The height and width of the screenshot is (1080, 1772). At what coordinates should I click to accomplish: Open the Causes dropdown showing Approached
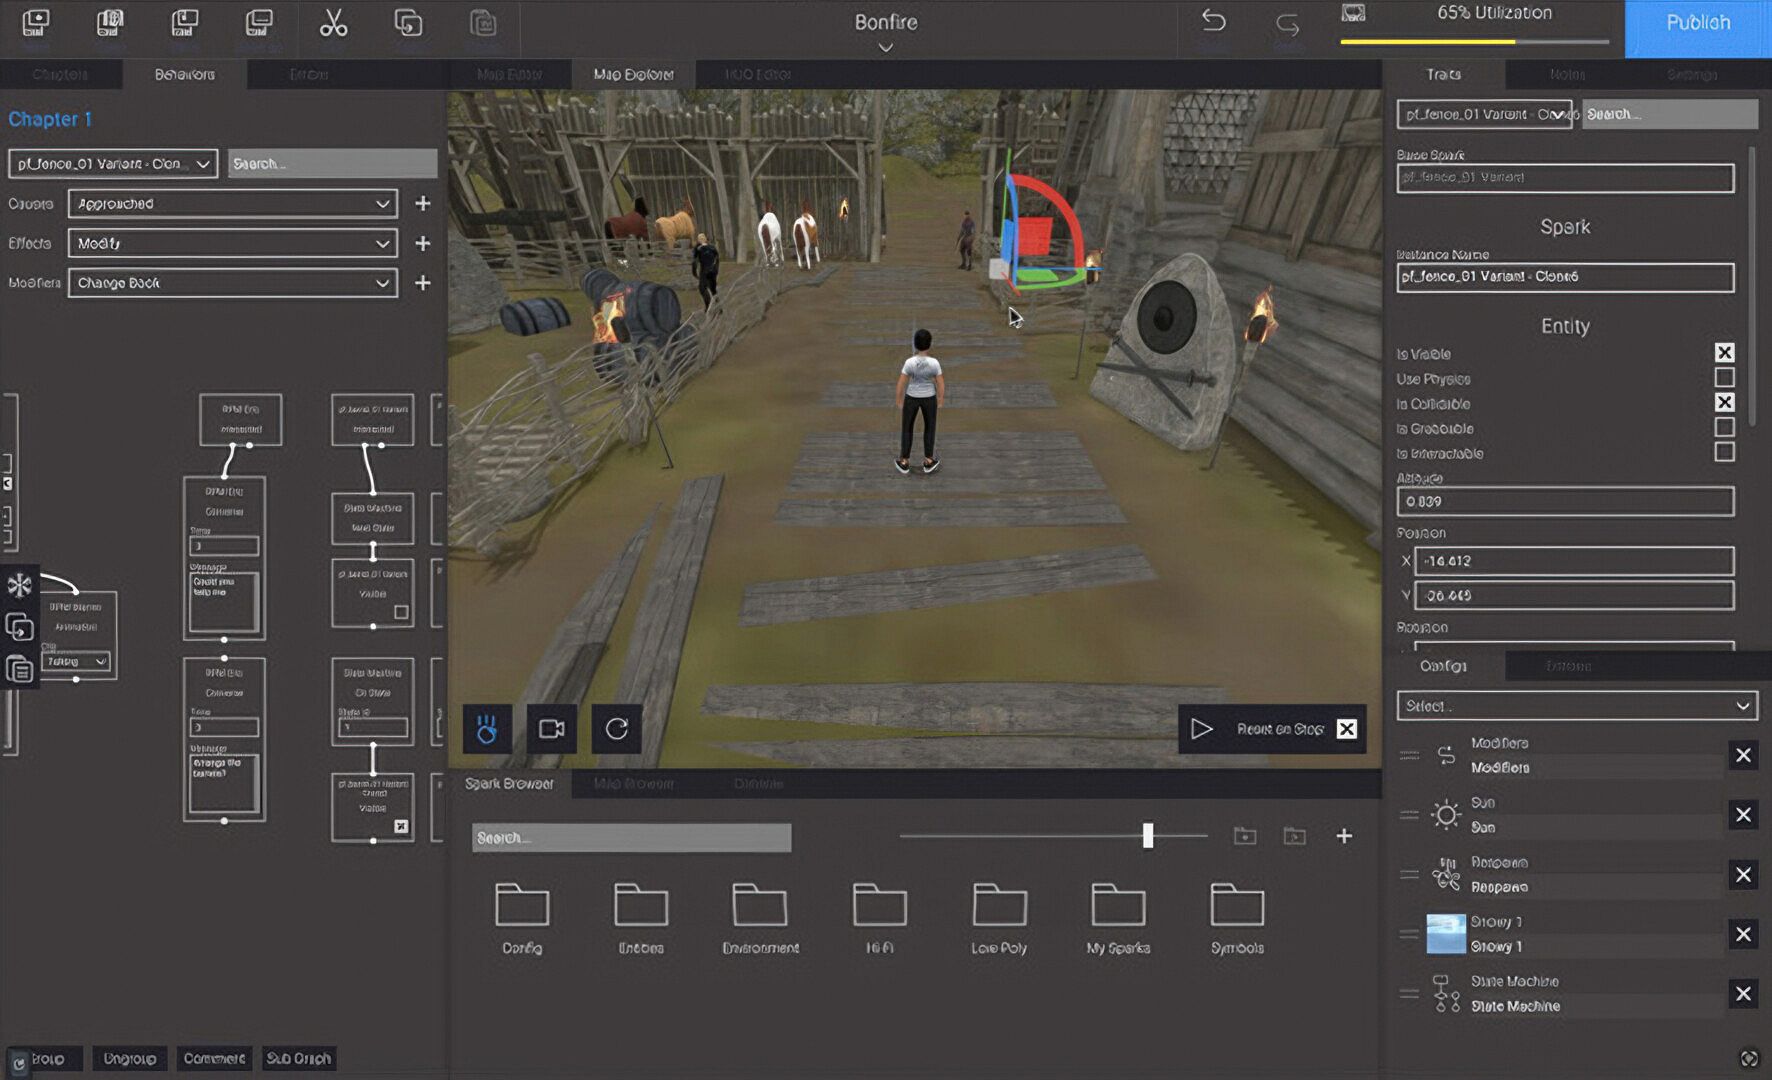tap(232, 204)
